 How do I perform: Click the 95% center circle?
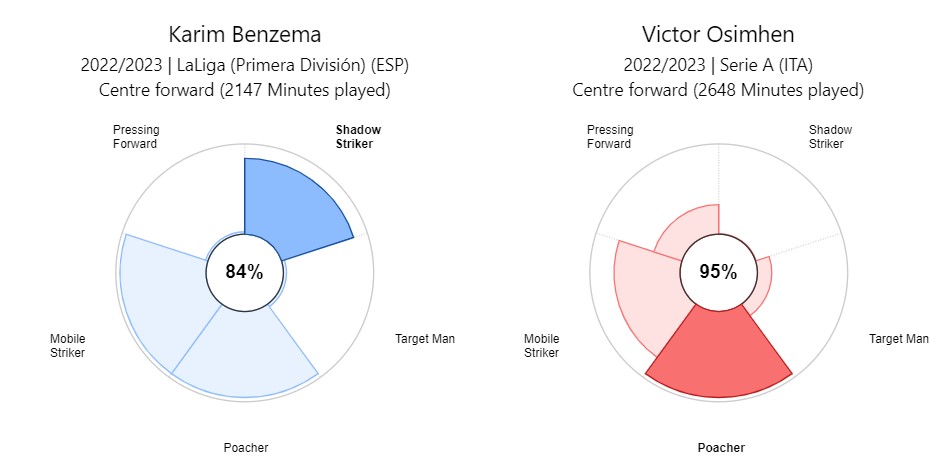[x=718, y=272]
